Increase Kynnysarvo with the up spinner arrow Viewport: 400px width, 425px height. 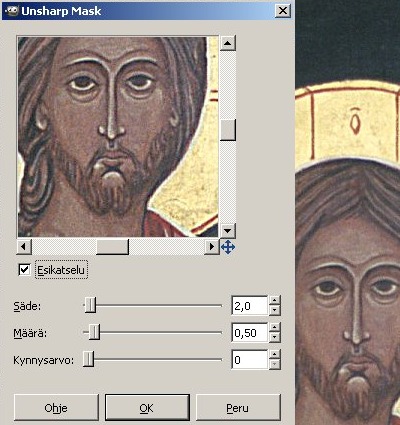pos(274,354)
